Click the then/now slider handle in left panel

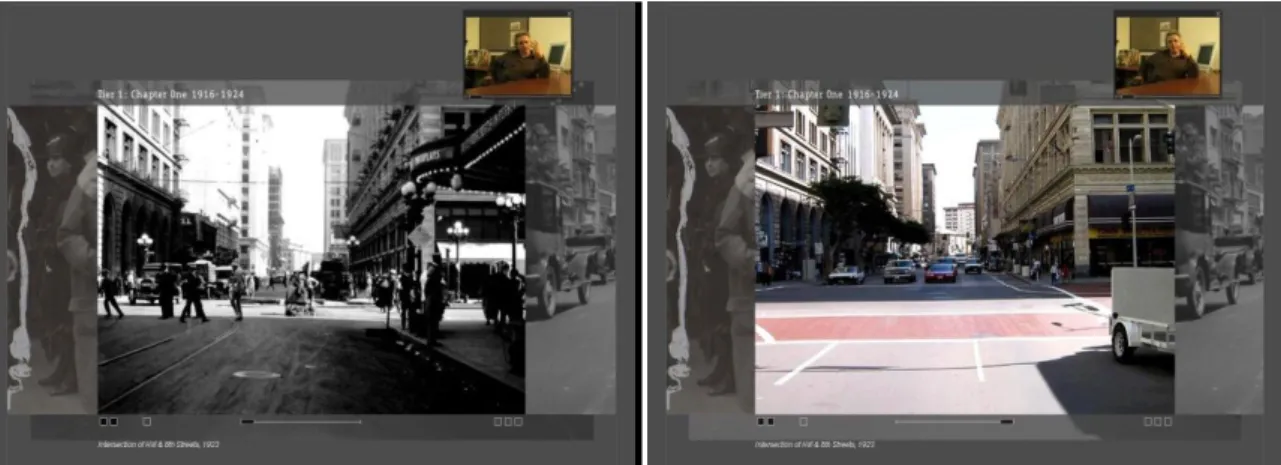247,421
